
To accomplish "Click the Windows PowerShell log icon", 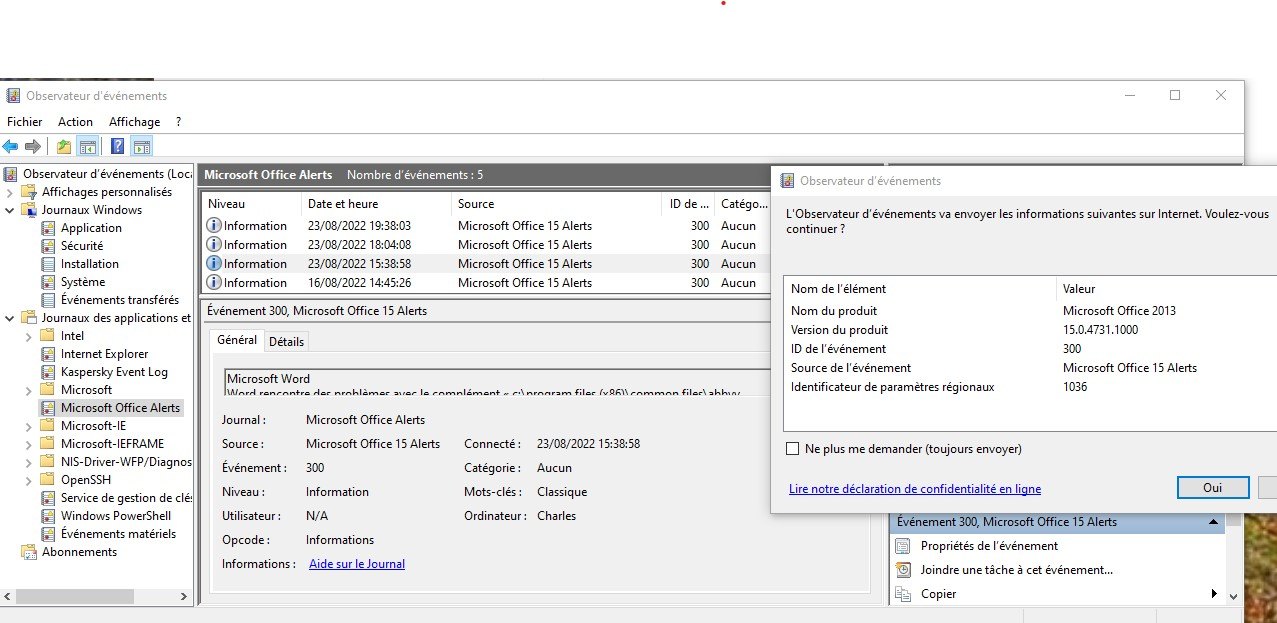I will [48, 516].
